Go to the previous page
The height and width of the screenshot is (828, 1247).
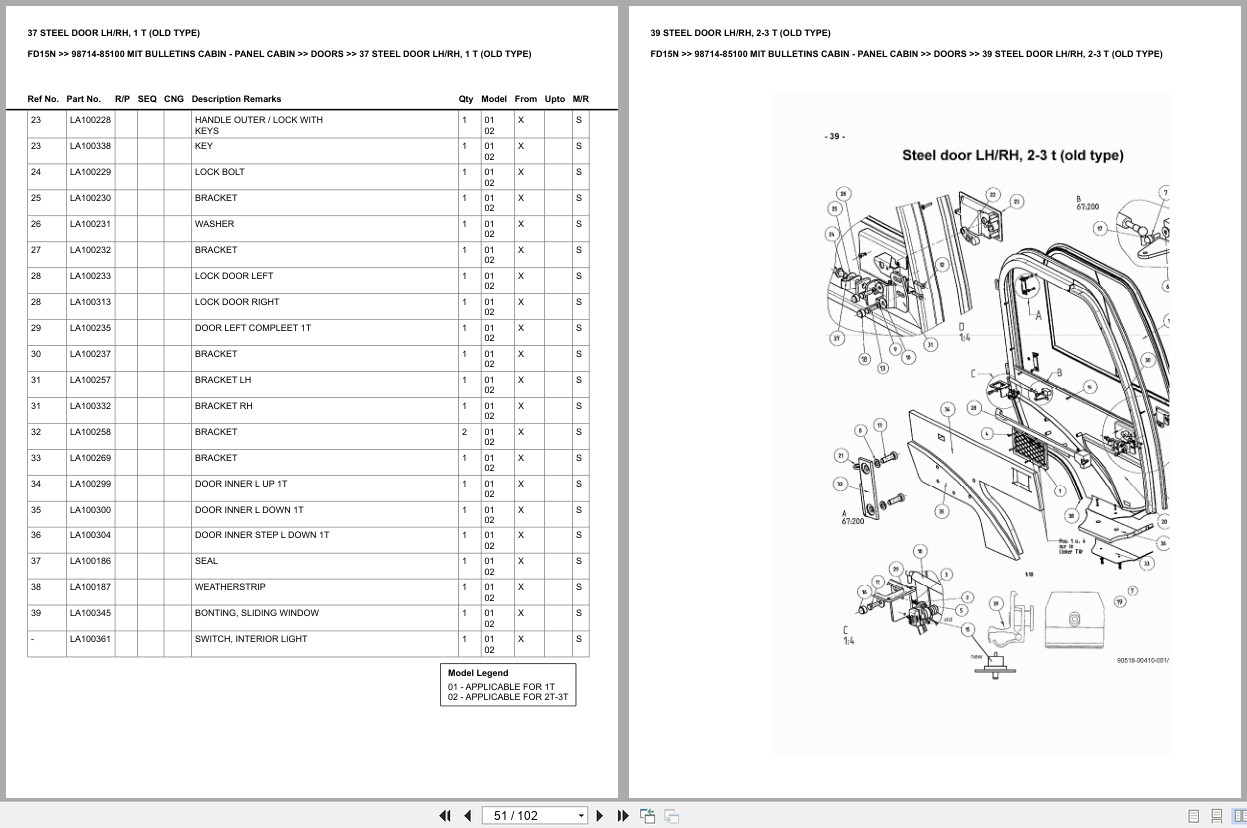[x=467, y=816]
